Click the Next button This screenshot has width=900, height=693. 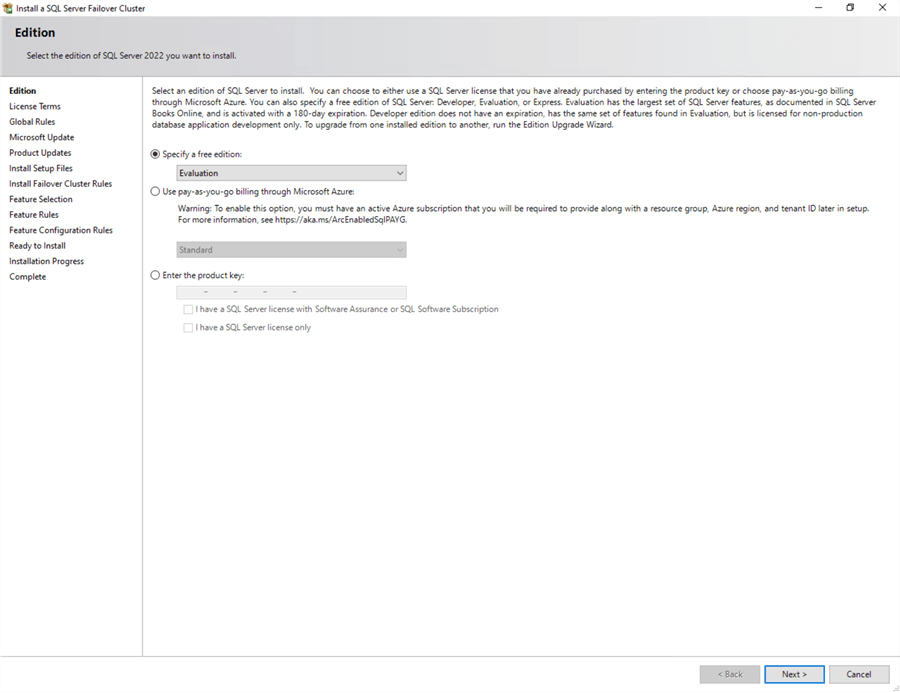pyautogui.click(x=794, y=674)
